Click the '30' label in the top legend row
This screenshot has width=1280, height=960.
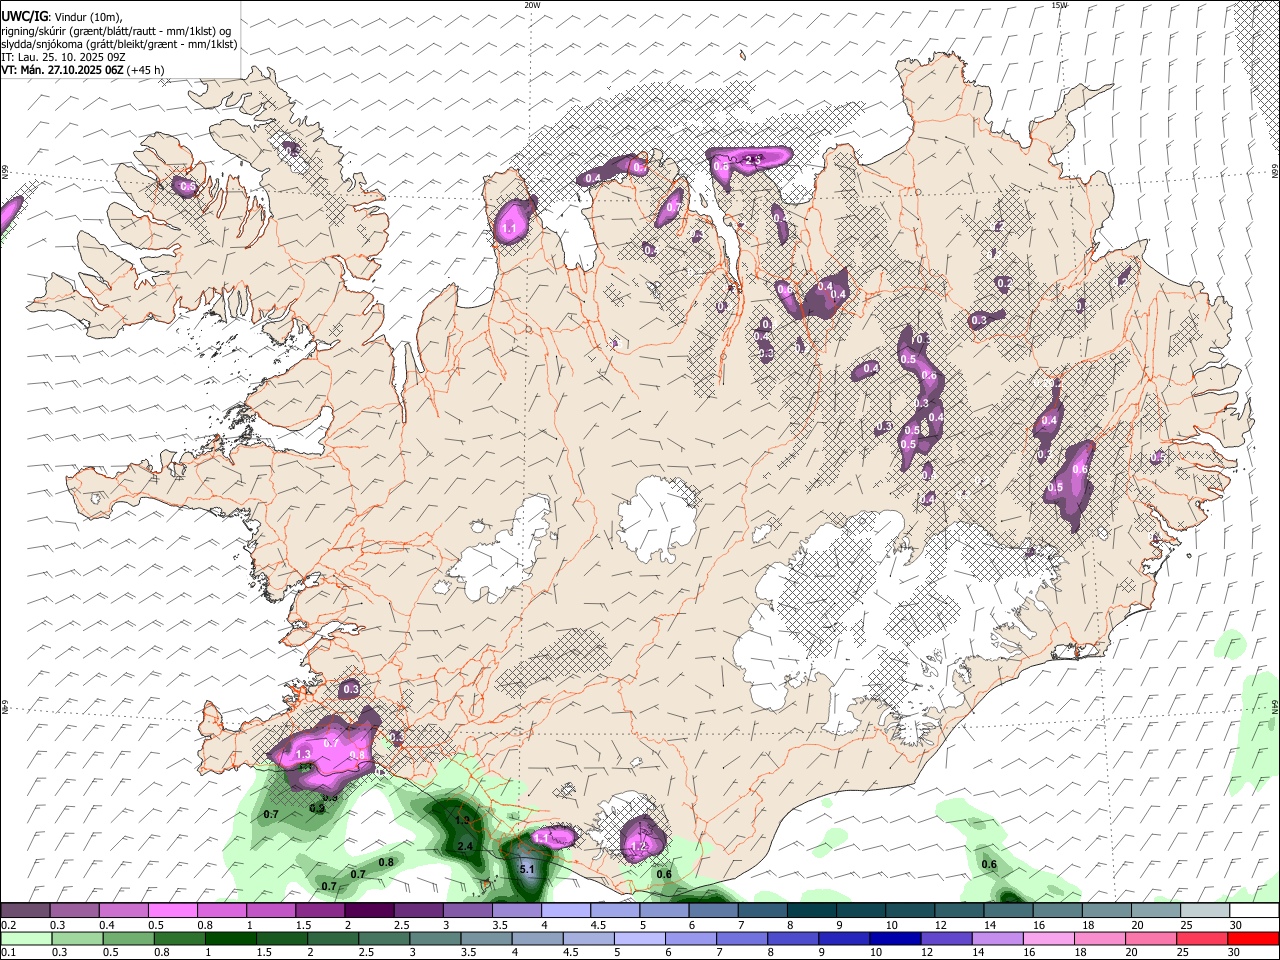(x=1236, y=925)
